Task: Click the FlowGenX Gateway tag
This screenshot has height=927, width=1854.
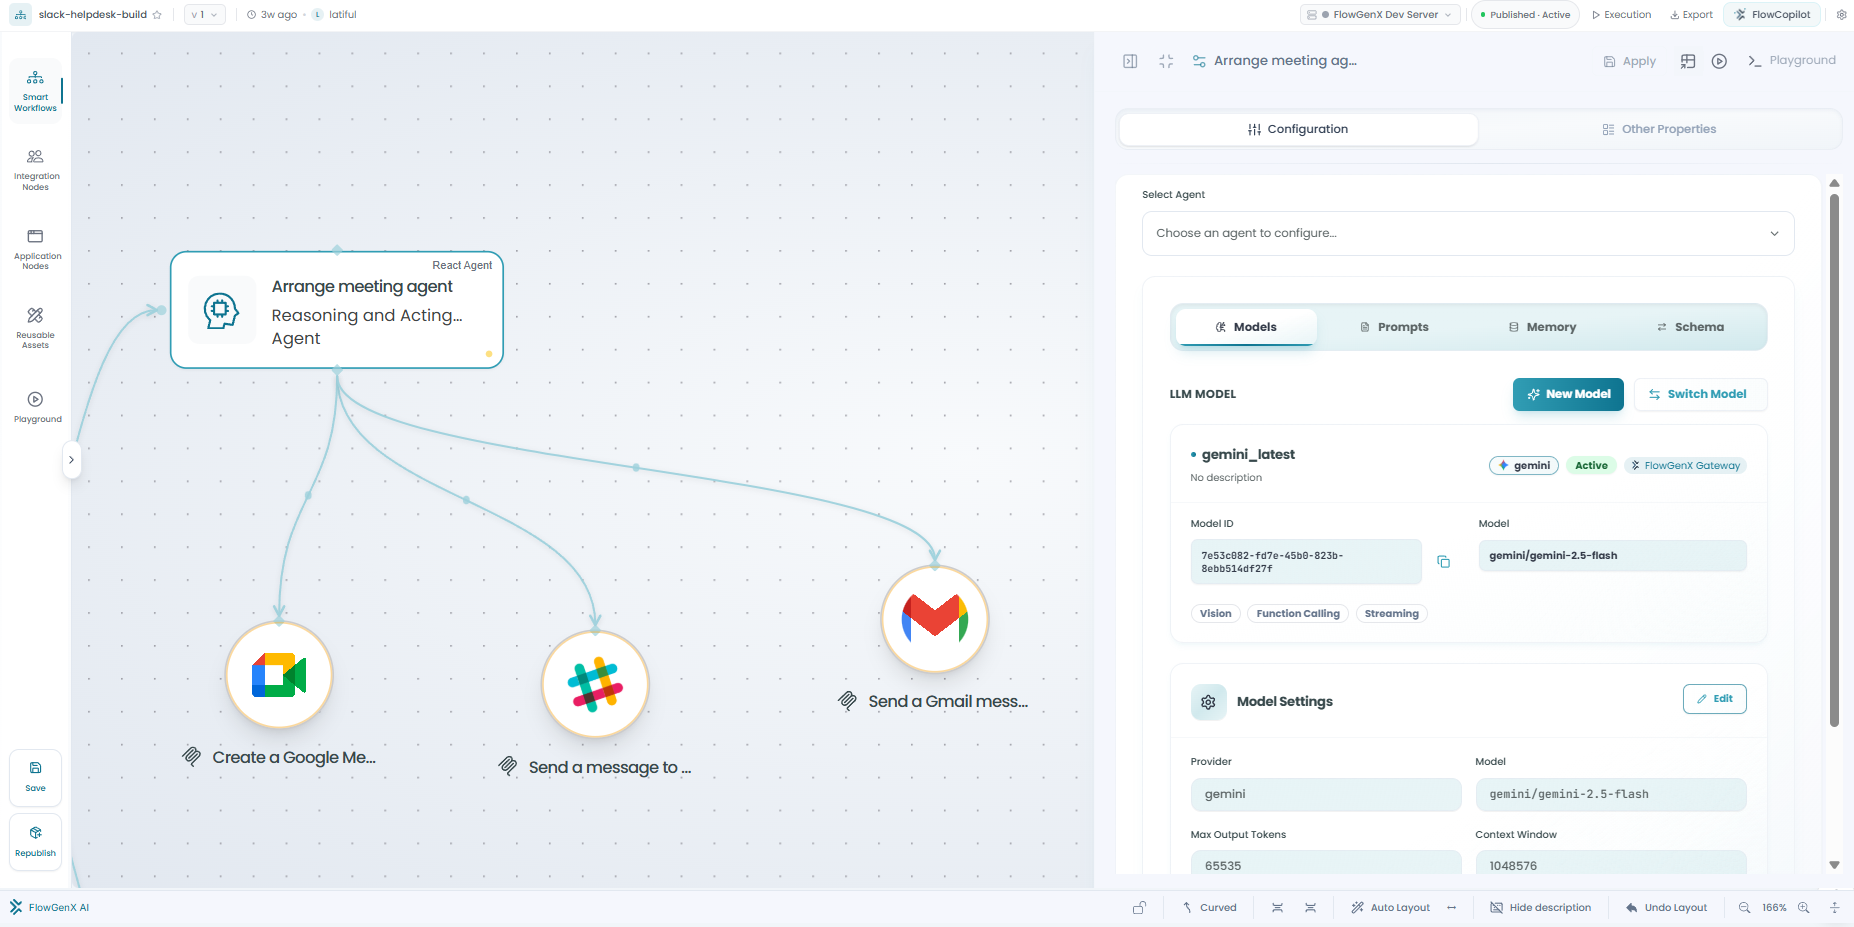Action: coord(1685,465)
